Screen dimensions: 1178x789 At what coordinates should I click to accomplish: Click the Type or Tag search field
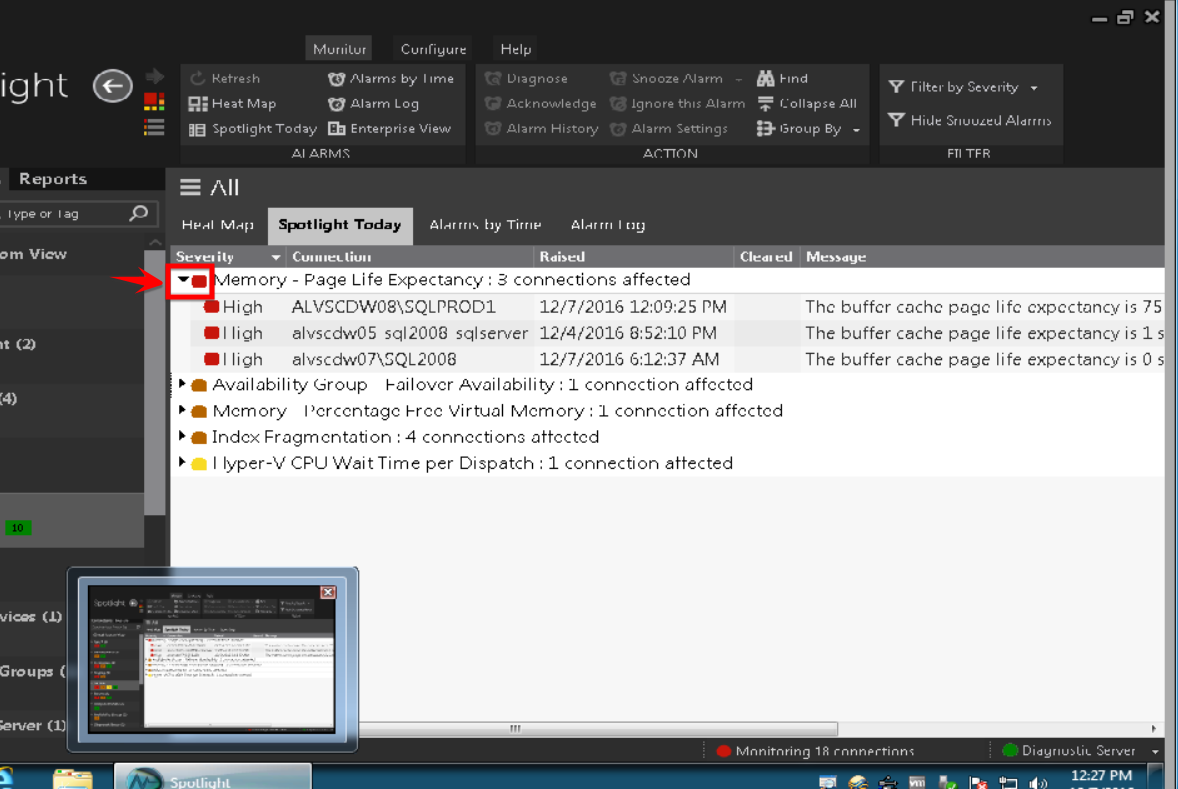click(x=66, y=213)
